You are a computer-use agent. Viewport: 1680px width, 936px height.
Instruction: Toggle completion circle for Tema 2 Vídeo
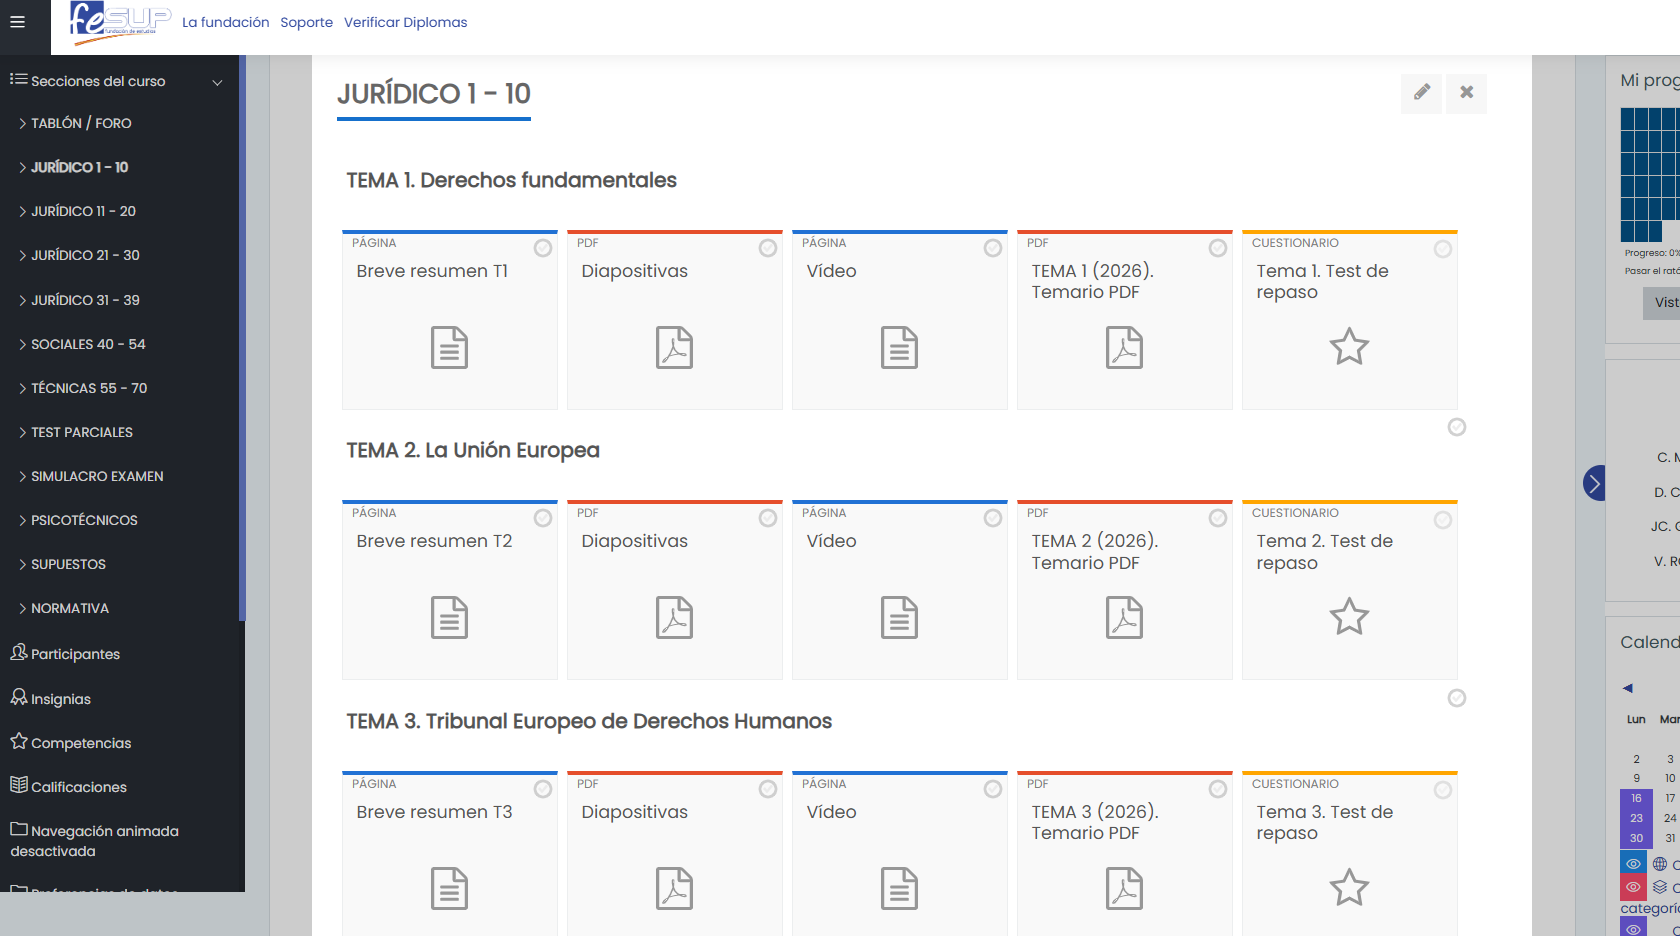tap(992, 518)
